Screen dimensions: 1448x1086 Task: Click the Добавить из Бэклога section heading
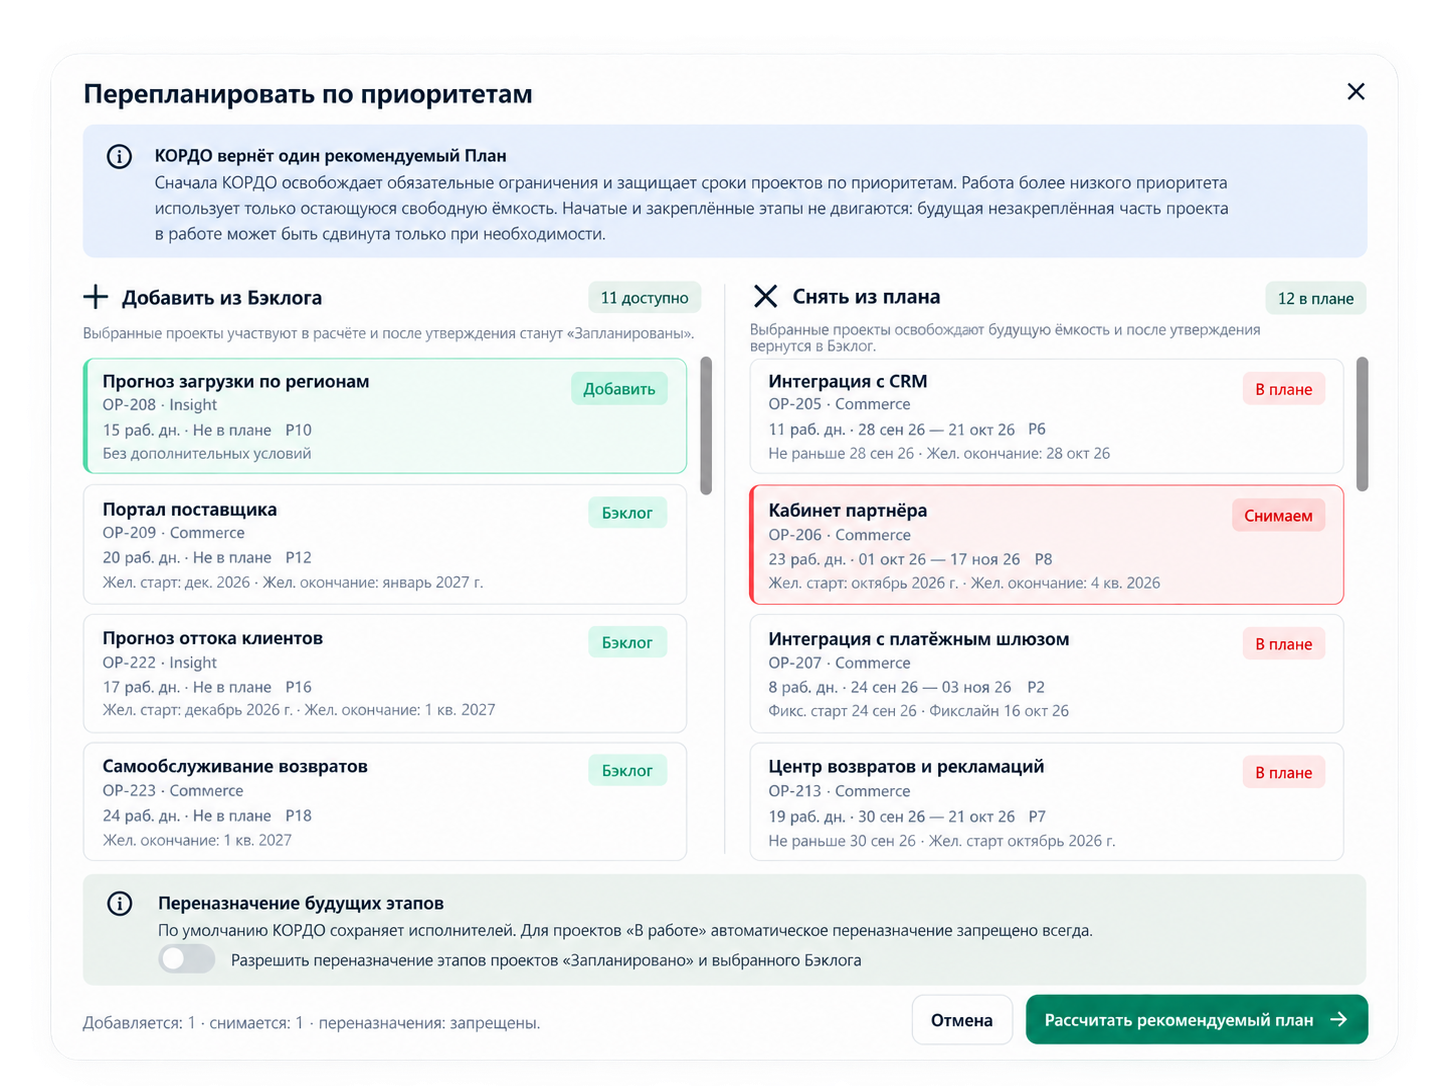(x=222, y=298)
